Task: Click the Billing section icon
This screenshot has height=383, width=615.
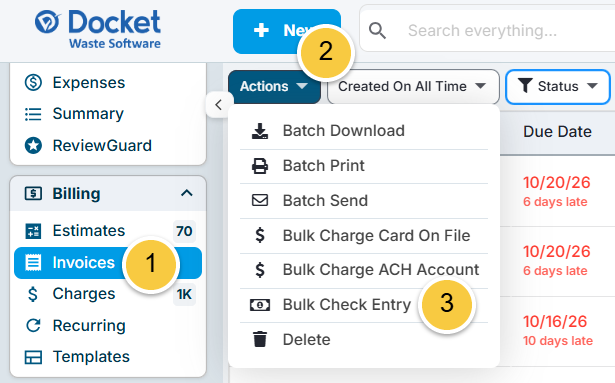Action: pyautogui.click(x=33, y=193)
